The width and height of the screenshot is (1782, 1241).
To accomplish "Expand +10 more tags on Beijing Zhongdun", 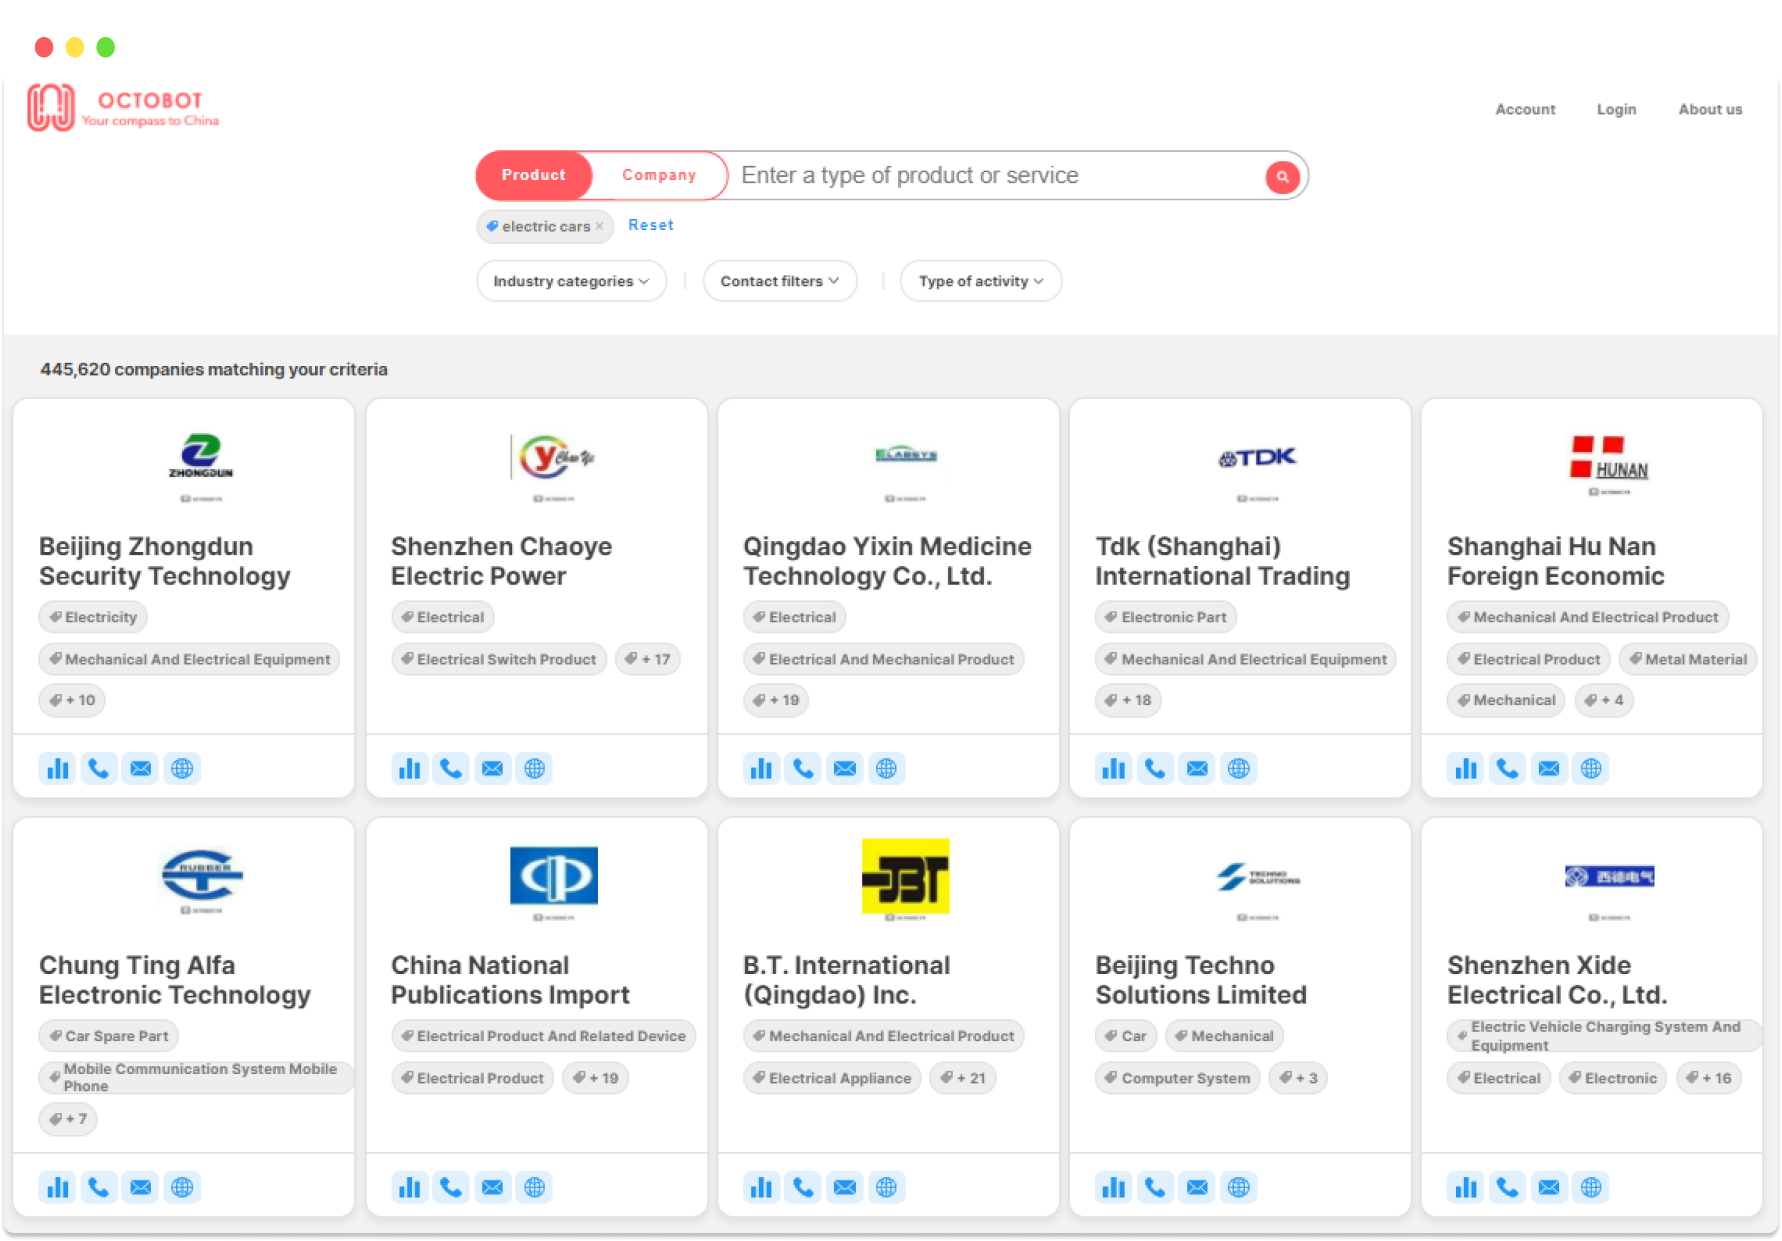I will tap(72, 700).
